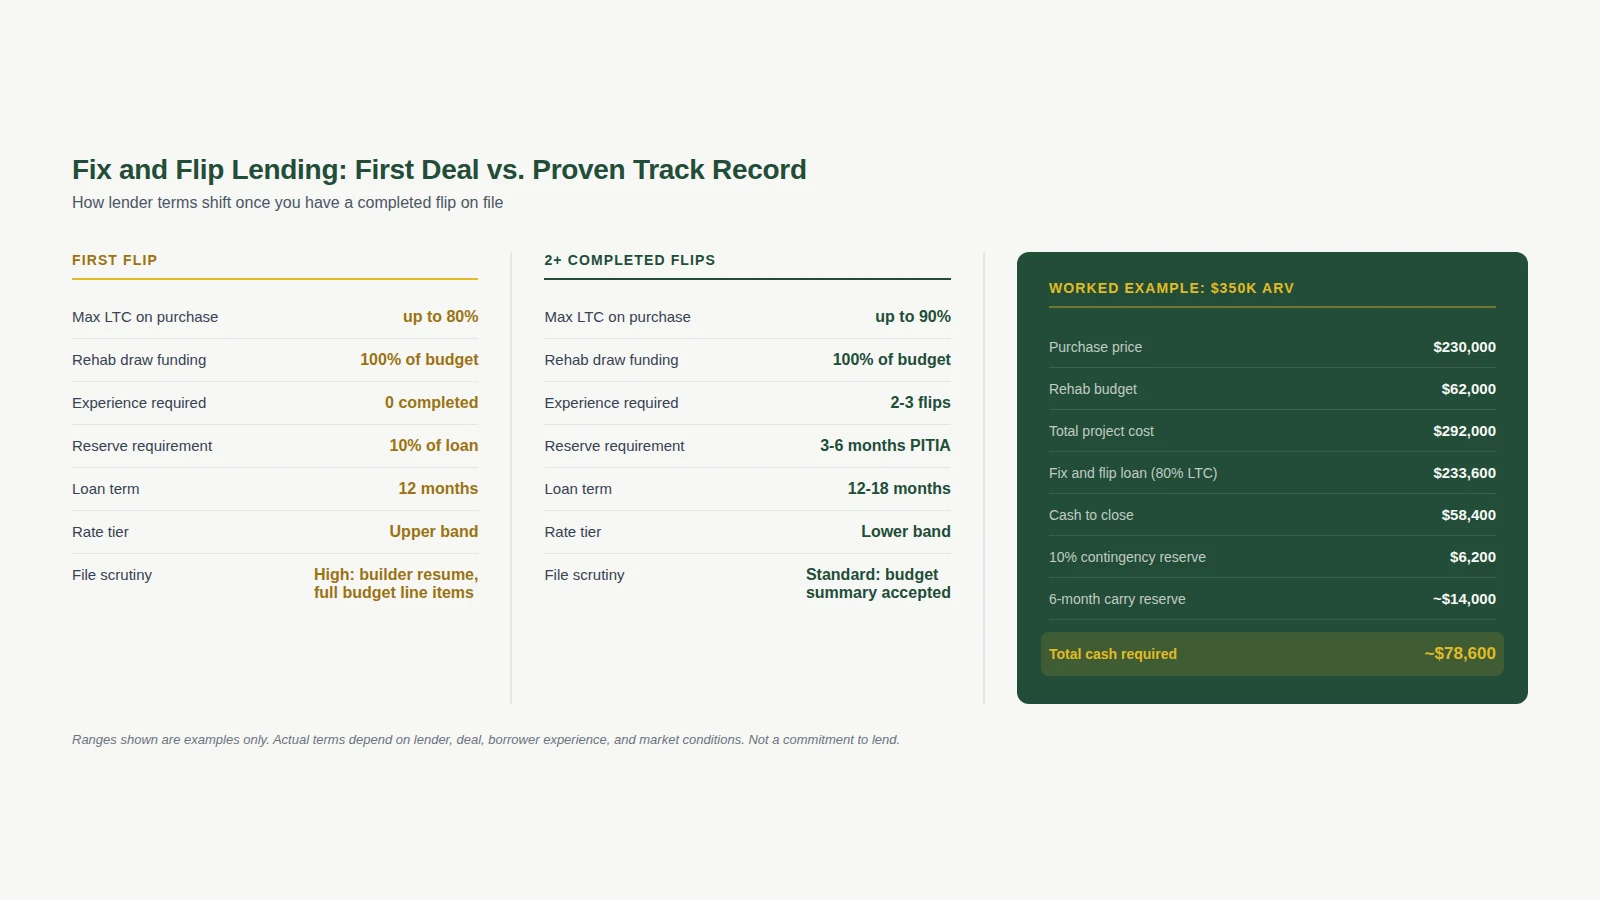Click the 'WORKED EXAMPLE: $350K ARV' heading

[x=1171, y=288]
